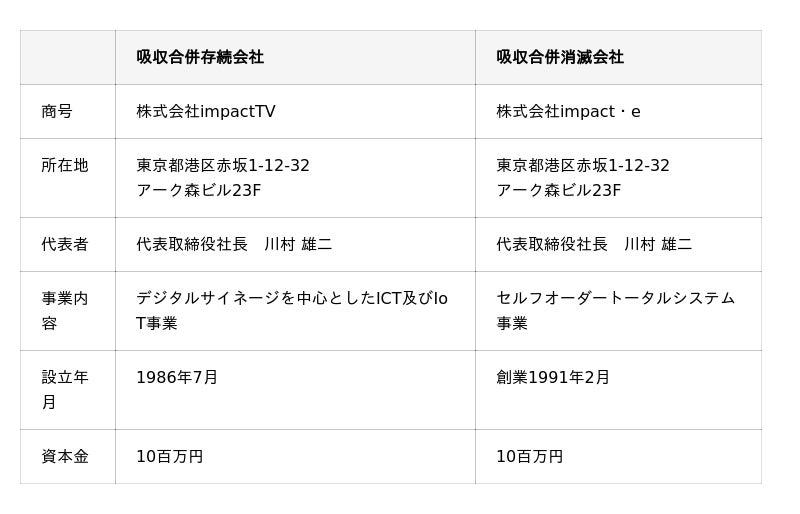Click the デジタルサイネージ business description

pyautogui.click(x=292, y=310)
